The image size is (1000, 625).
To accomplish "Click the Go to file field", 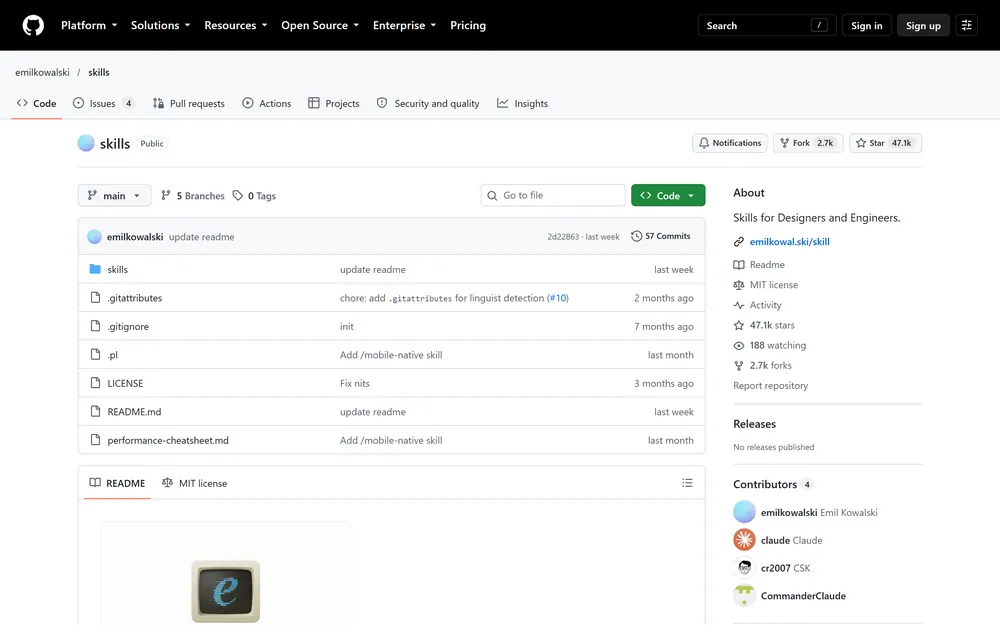I will click(553, 195).
